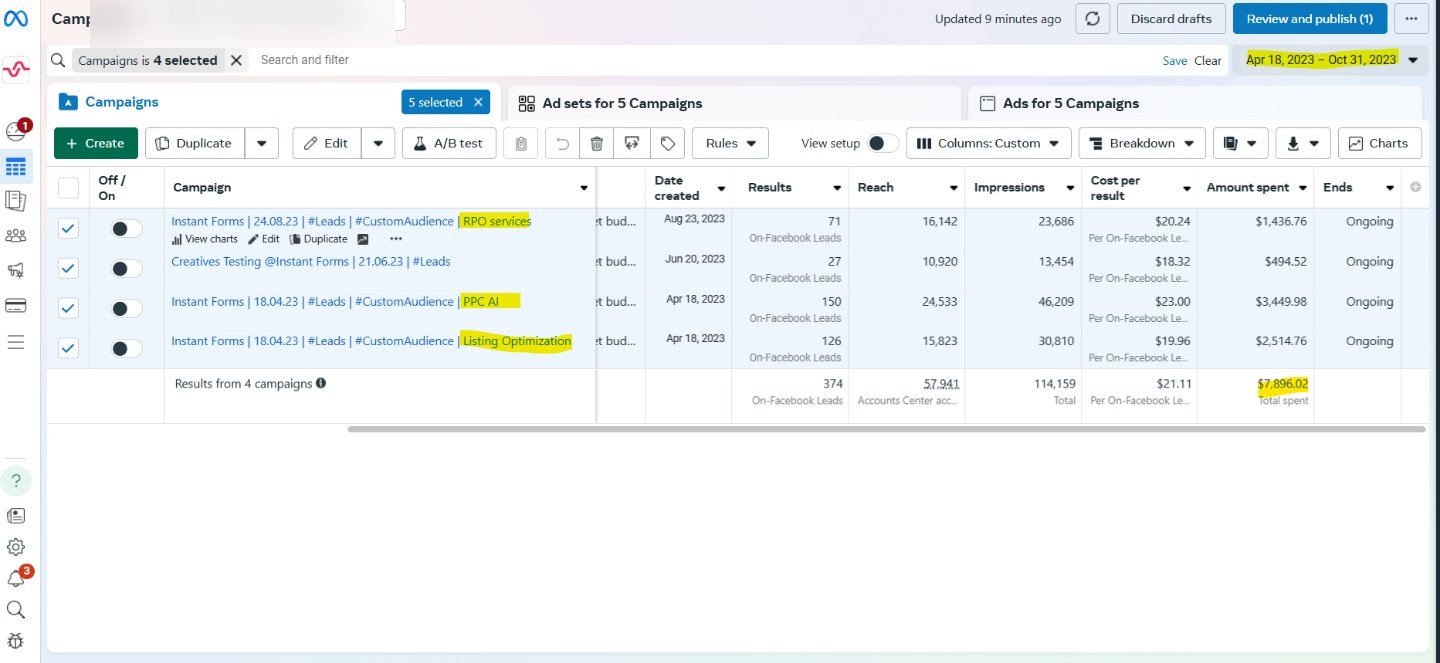
Task: Click Discard drafts button
Action: point(1171,19)
